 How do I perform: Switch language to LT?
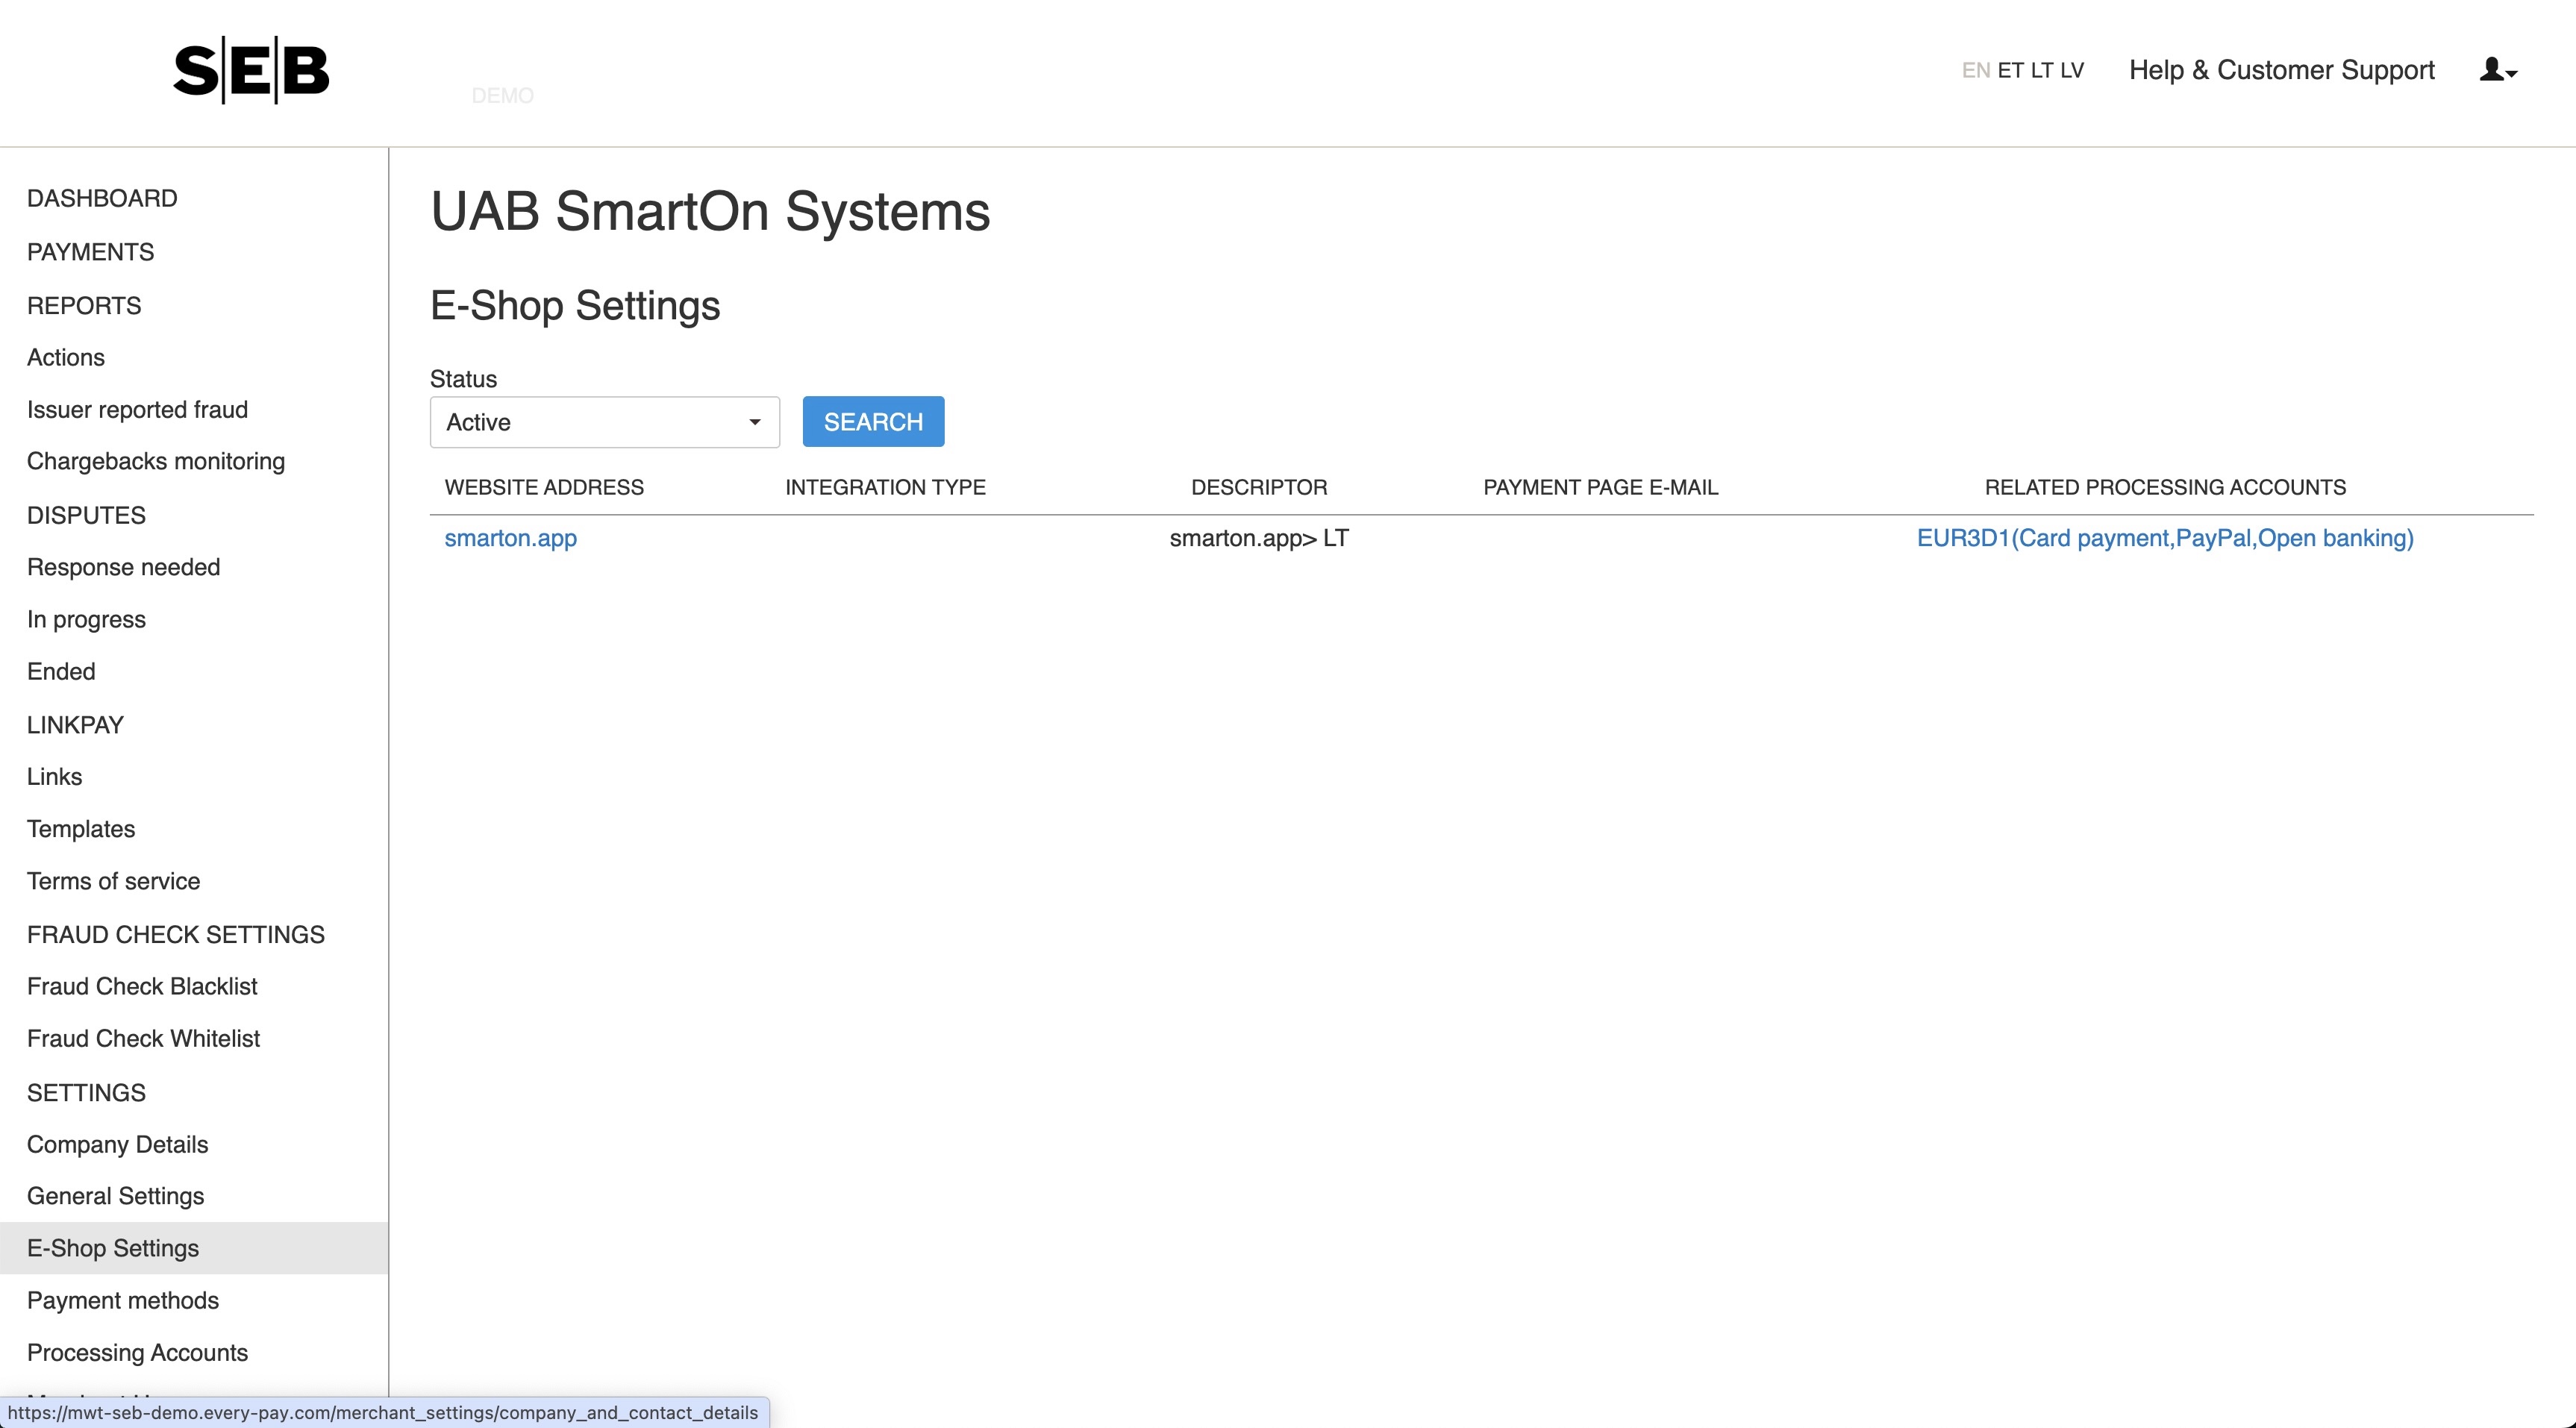click(x=2041, y=71)
